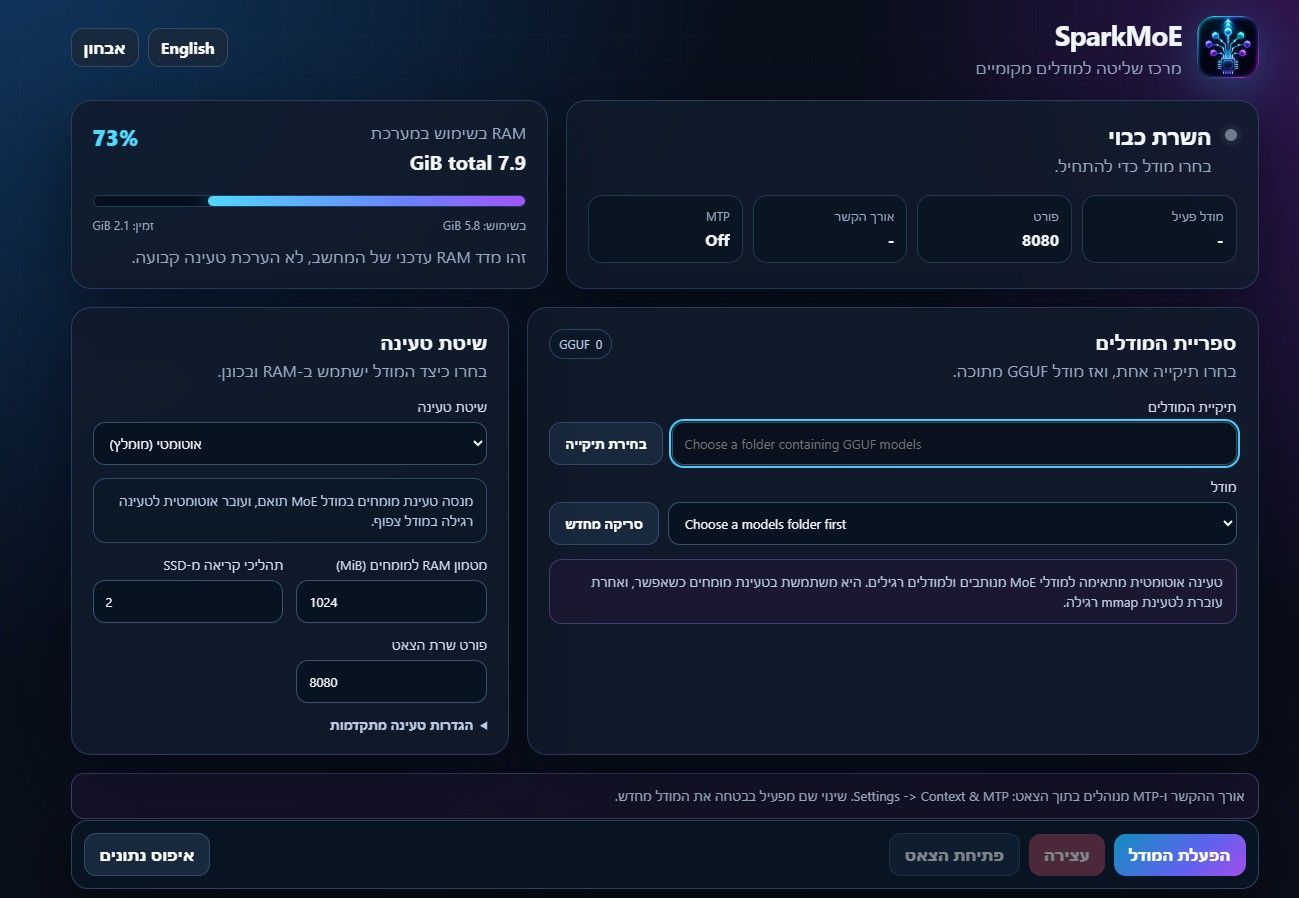Click the 73% RAM usage value
This screenshot has width=1299, height=898.
point(115,138)
